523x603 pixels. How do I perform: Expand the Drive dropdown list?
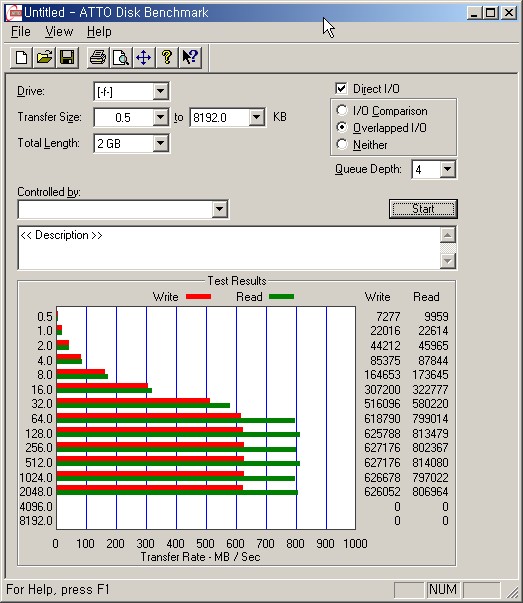160,92
